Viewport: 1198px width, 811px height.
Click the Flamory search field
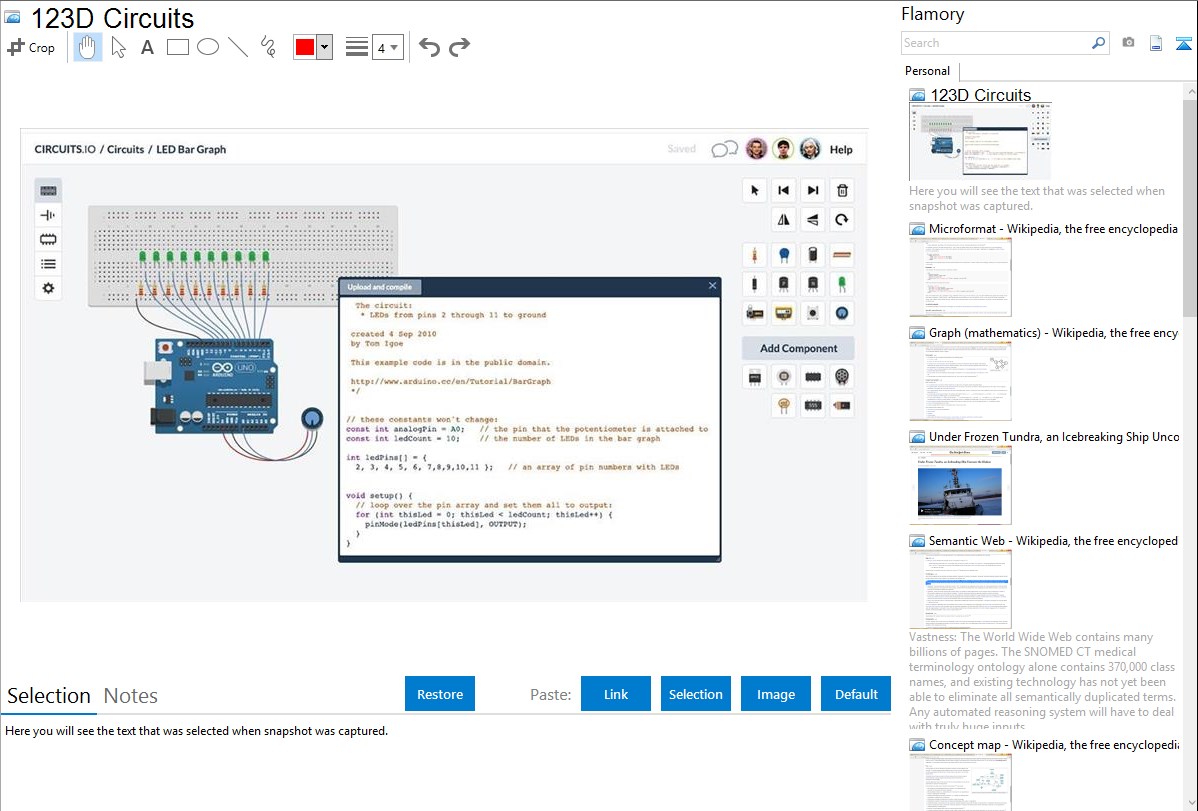(995, 43)
